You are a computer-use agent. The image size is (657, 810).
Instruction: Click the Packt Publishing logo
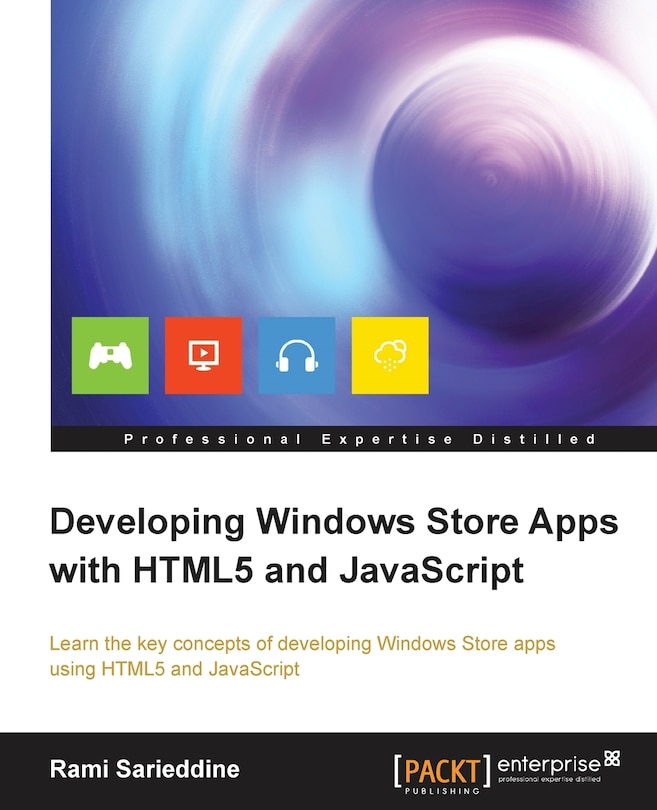(x=442, y=774)
